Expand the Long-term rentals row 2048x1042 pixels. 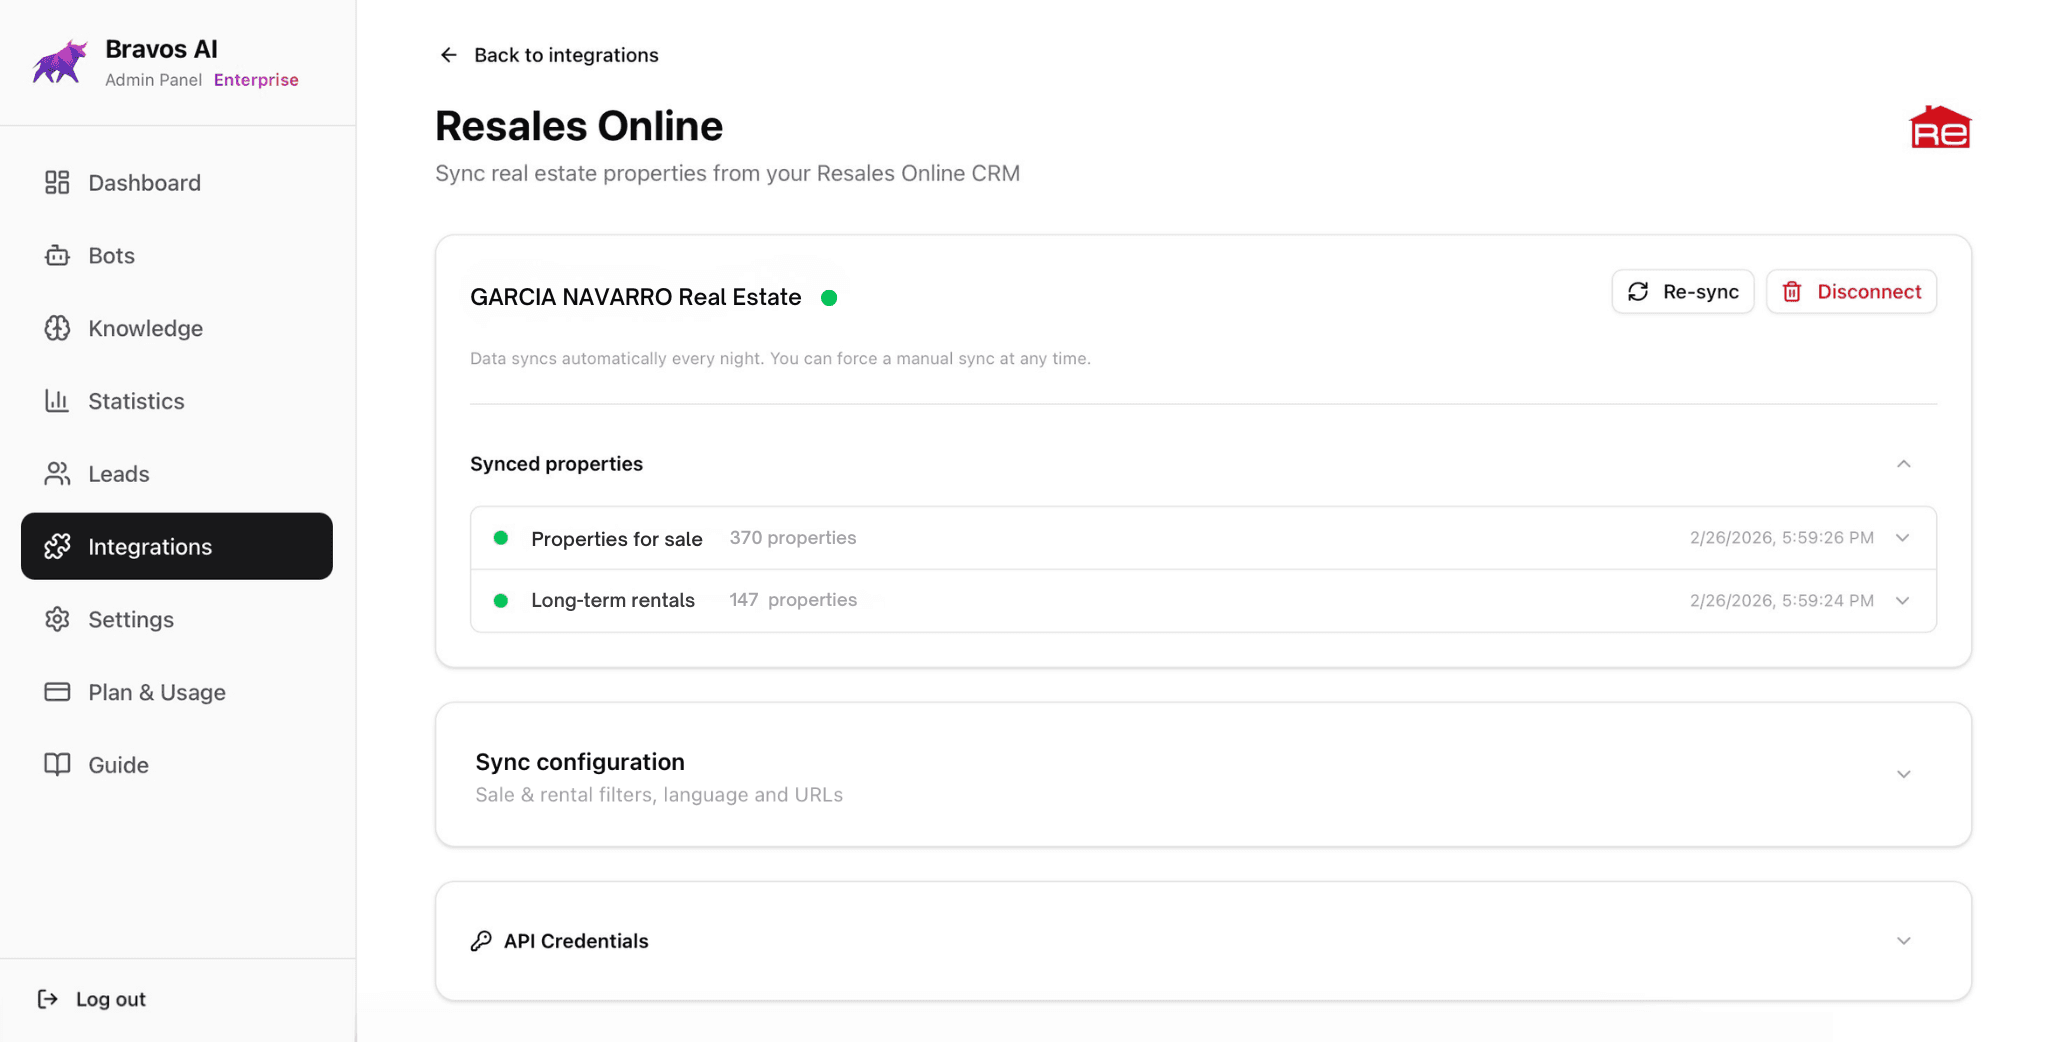pos(1901,600)
